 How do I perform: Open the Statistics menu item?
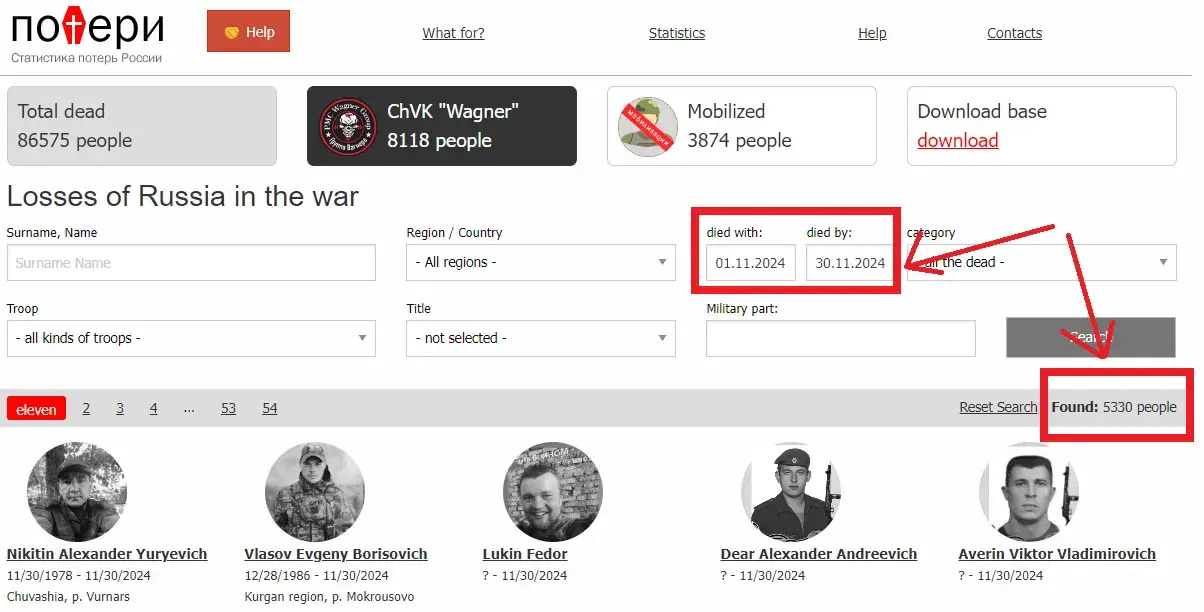click(x=677, y=33)
